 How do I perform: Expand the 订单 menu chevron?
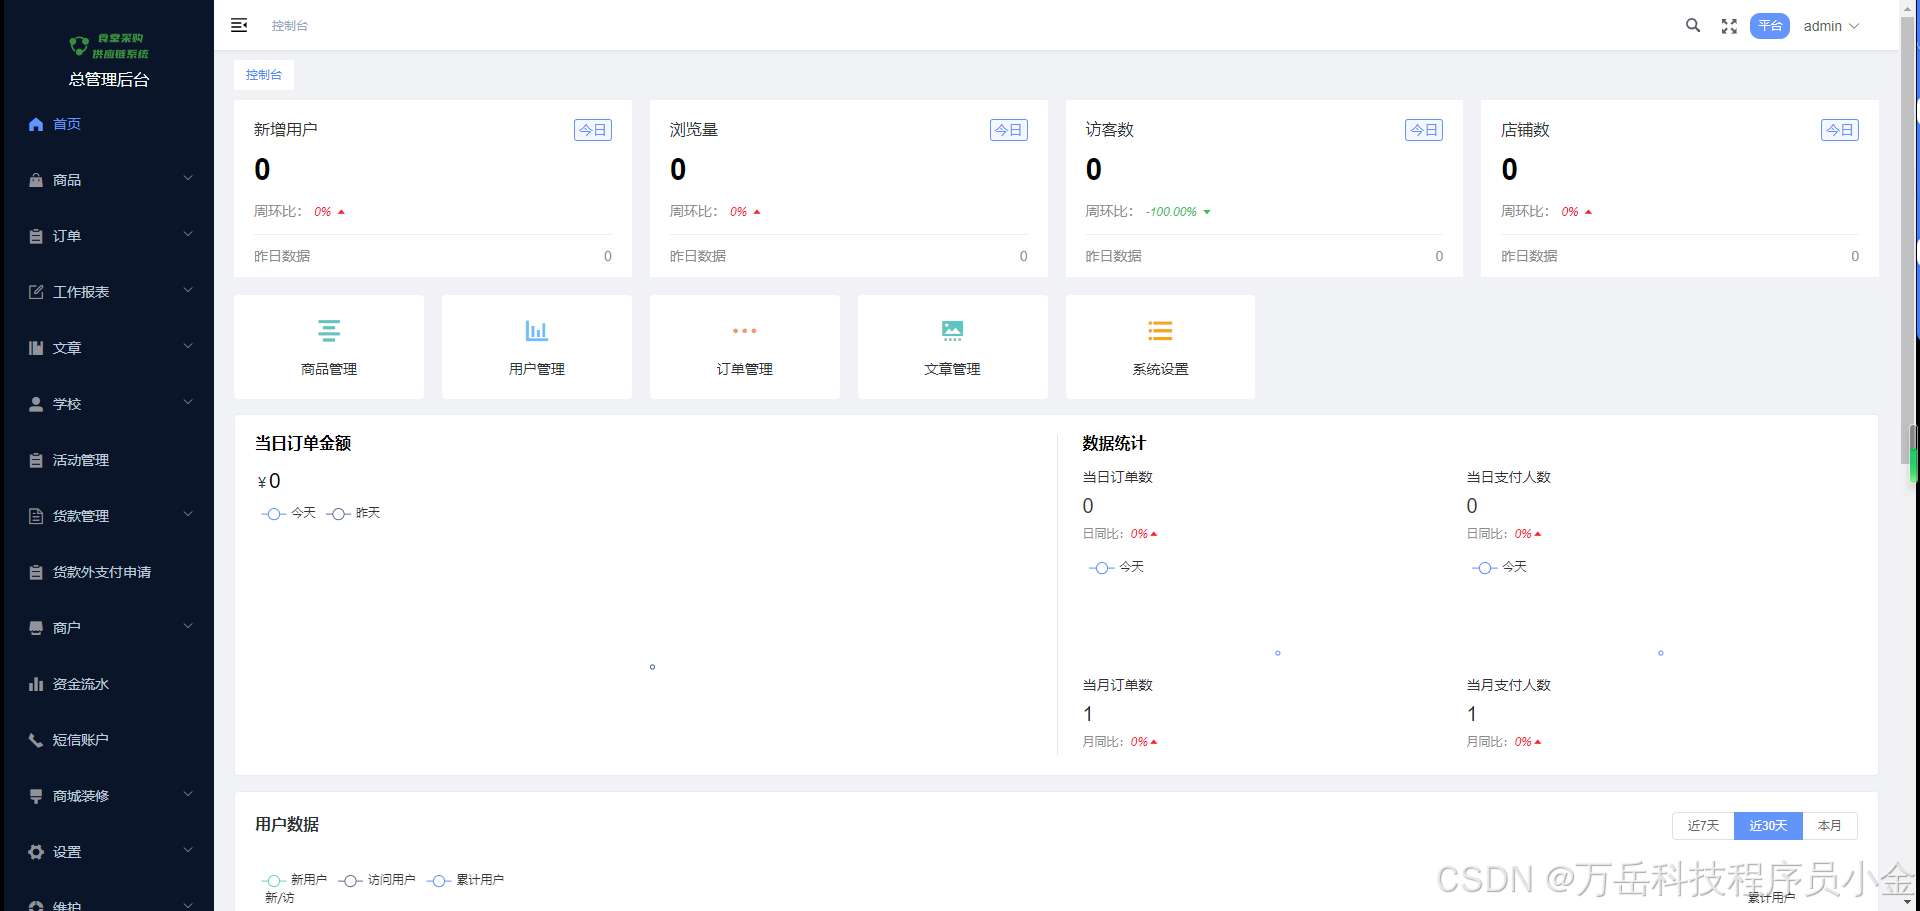point(188,235)
